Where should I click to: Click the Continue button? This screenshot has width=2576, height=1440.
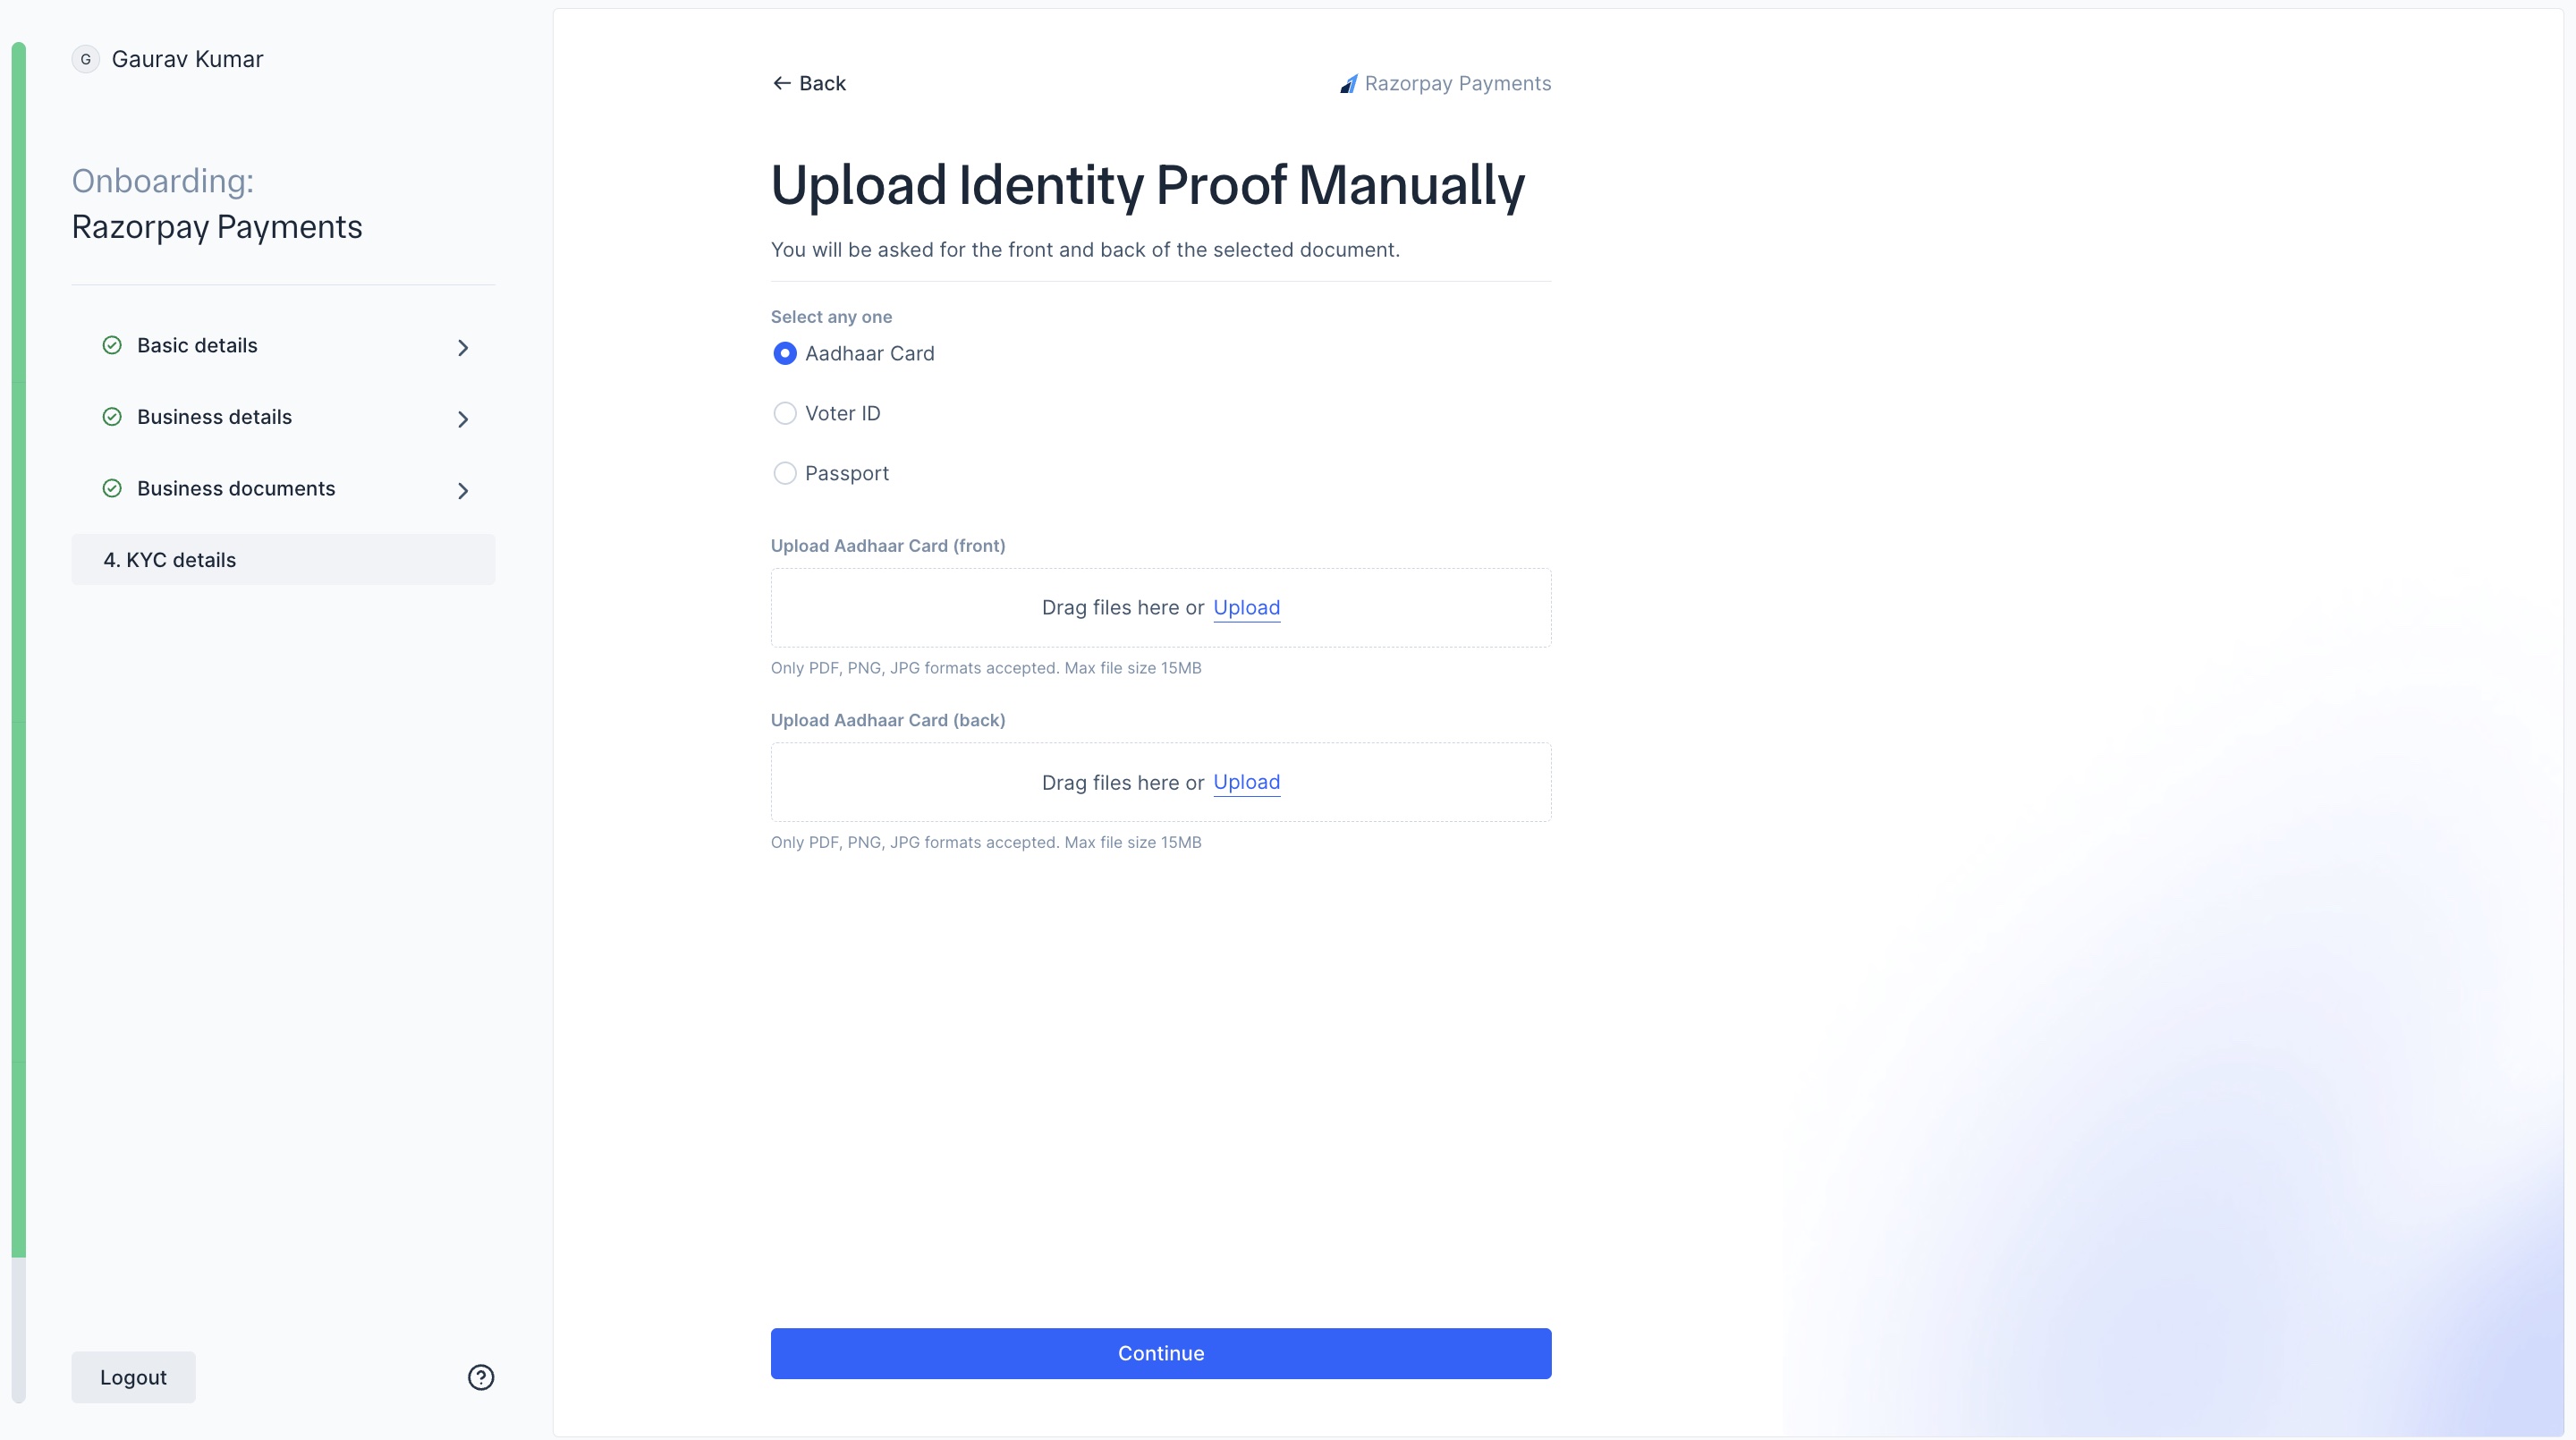(1160, 1353)
